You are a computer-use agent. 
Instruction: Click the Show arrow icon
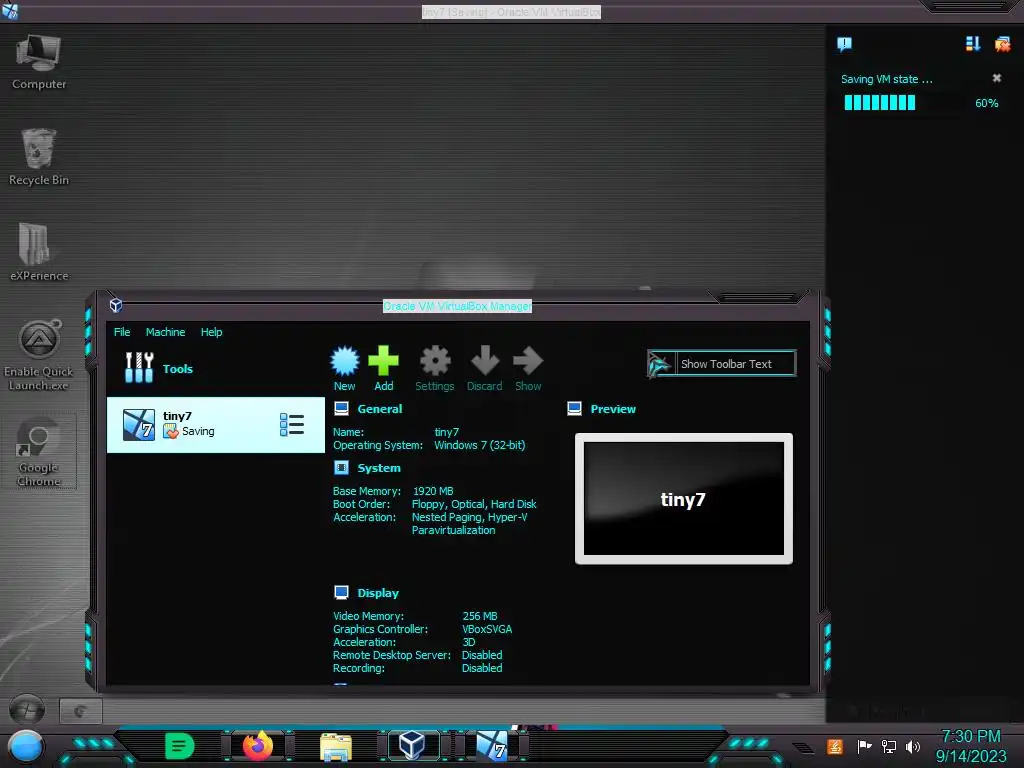(528, 361)
